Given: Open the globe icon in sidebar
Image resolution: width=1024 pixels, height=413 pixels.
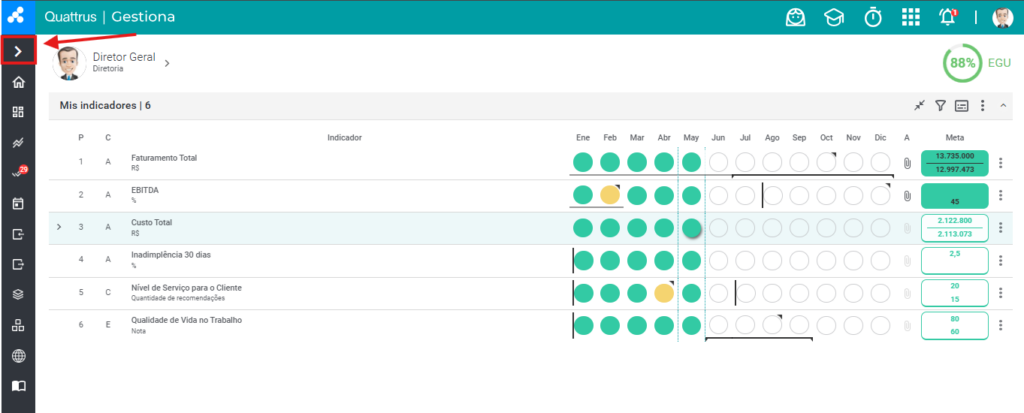Looking at the screenshot, I should point(18,356).
